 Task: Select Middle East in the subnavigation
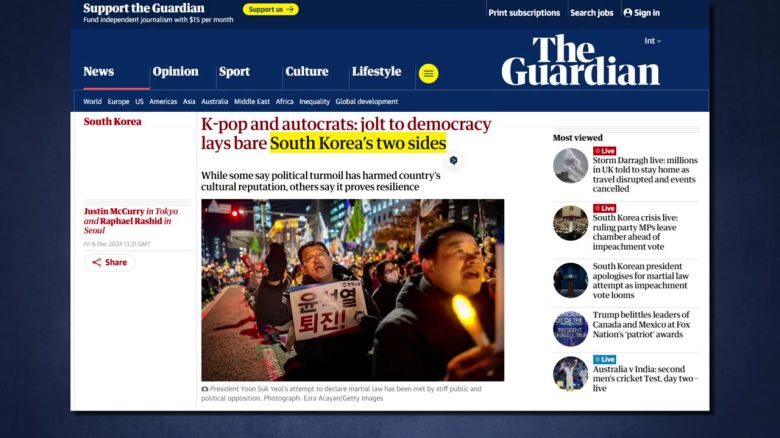click(252, 102)
